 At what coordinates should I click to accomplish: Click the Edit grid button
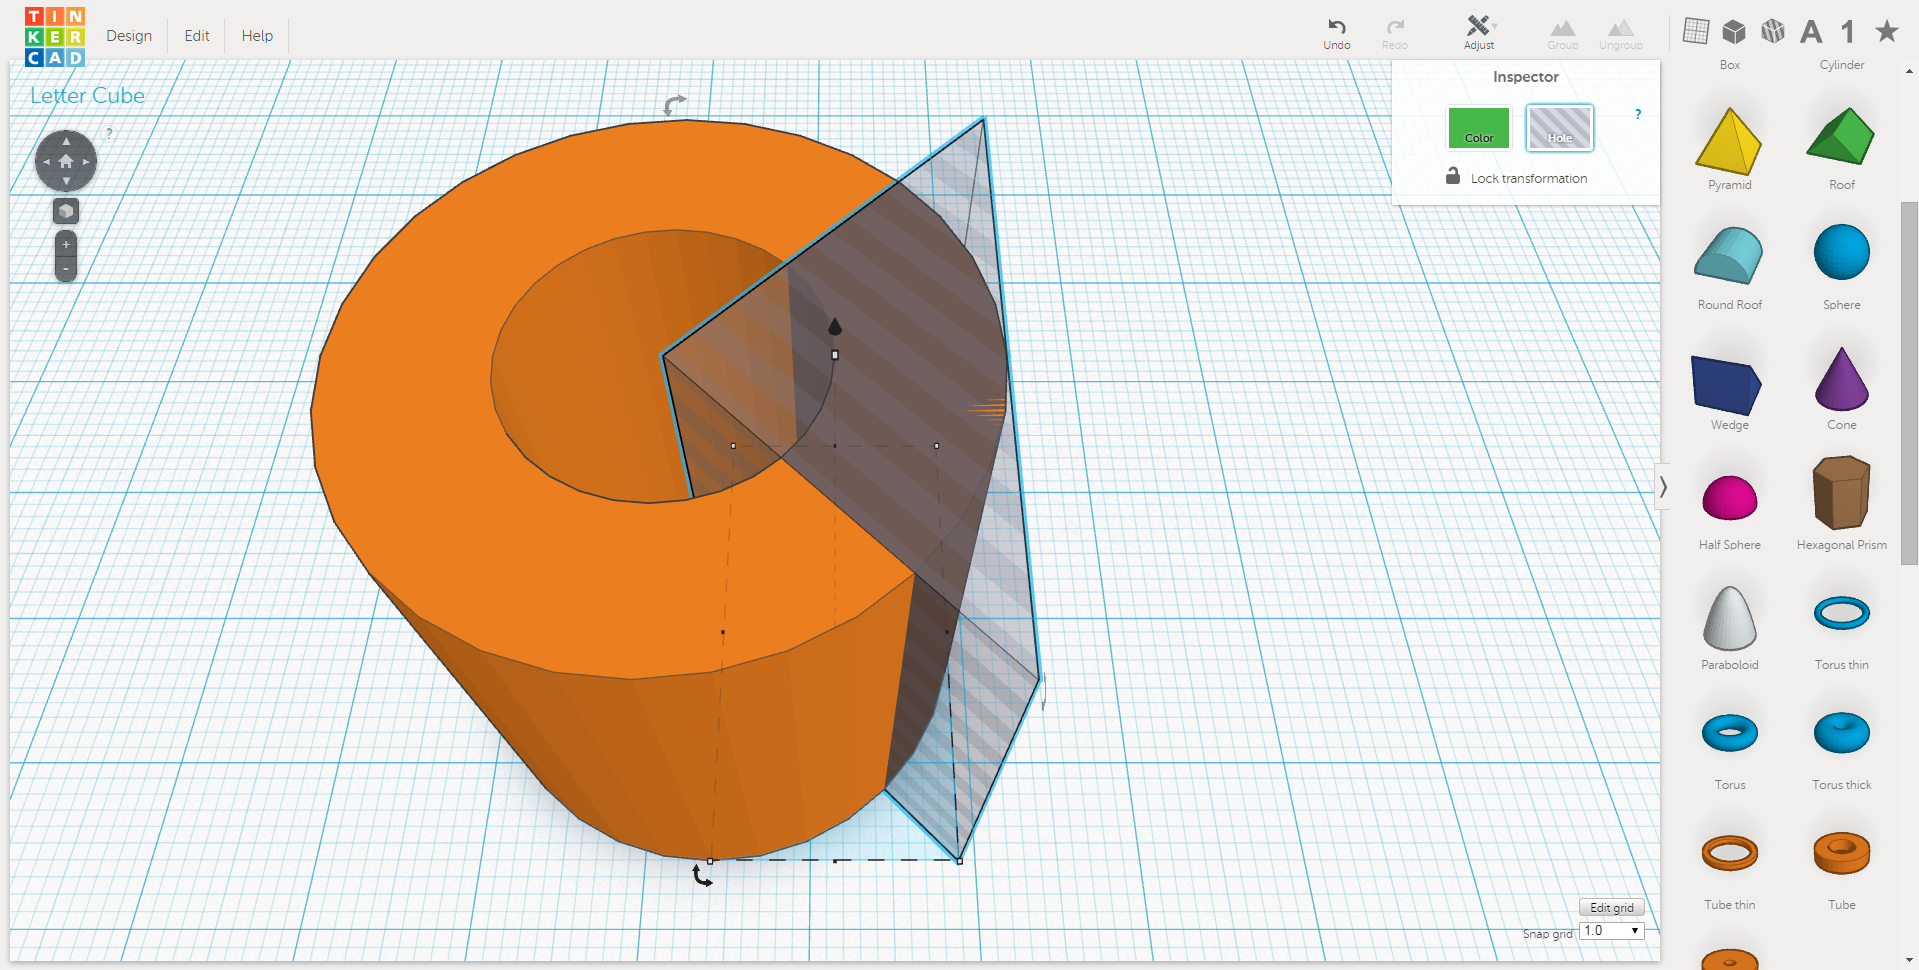tap(1610, 906)
